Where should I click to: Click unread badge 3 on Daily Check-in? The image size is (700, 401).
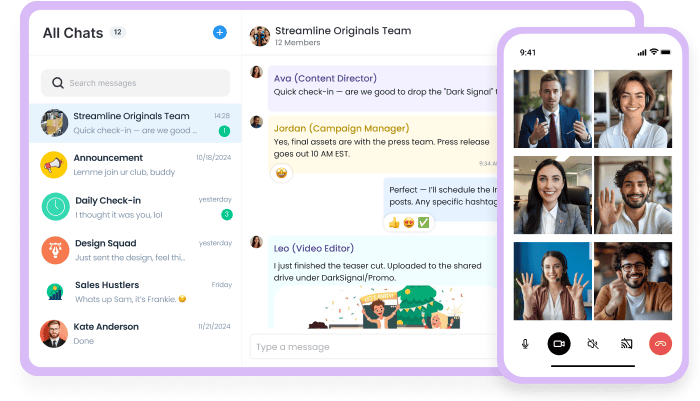227,215
